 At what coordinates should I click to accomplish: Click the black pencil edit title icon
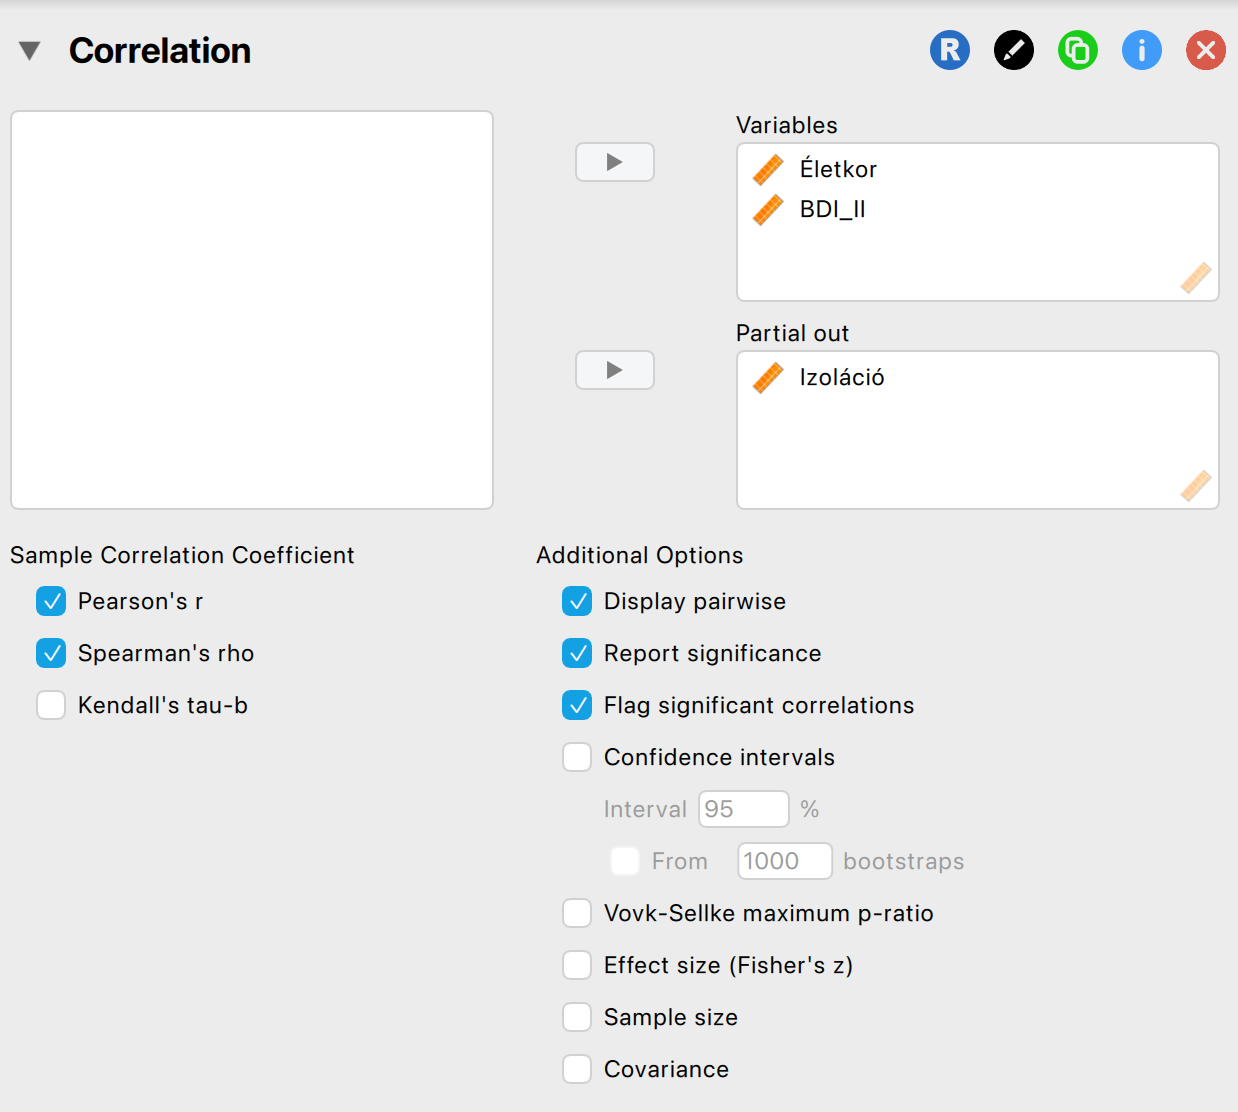[1013, 50]
